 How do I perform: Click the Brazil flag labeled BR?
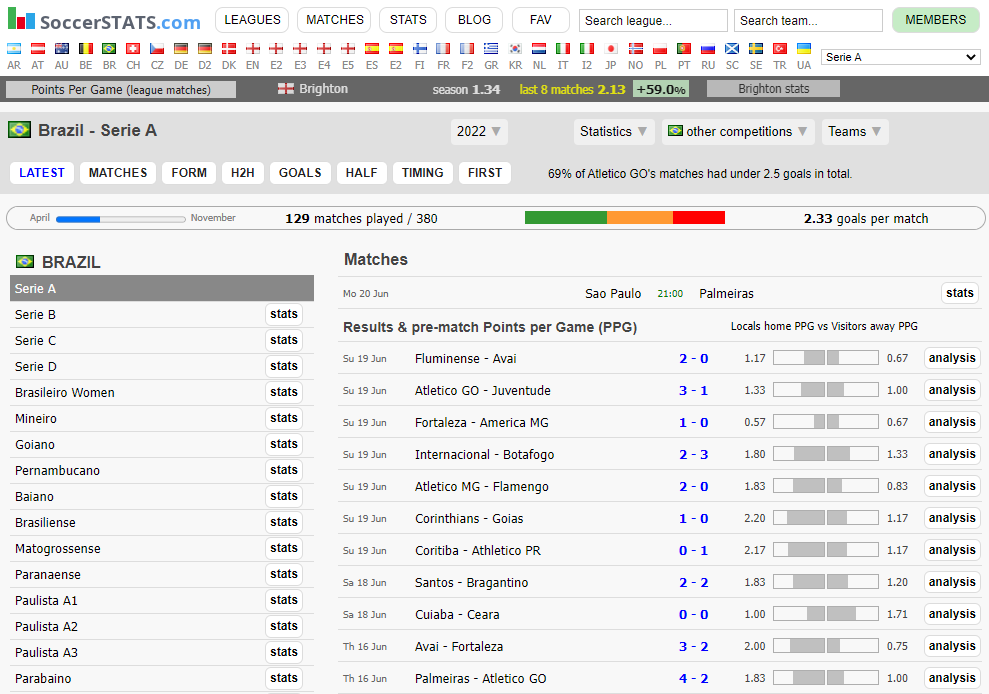point(109,49)
